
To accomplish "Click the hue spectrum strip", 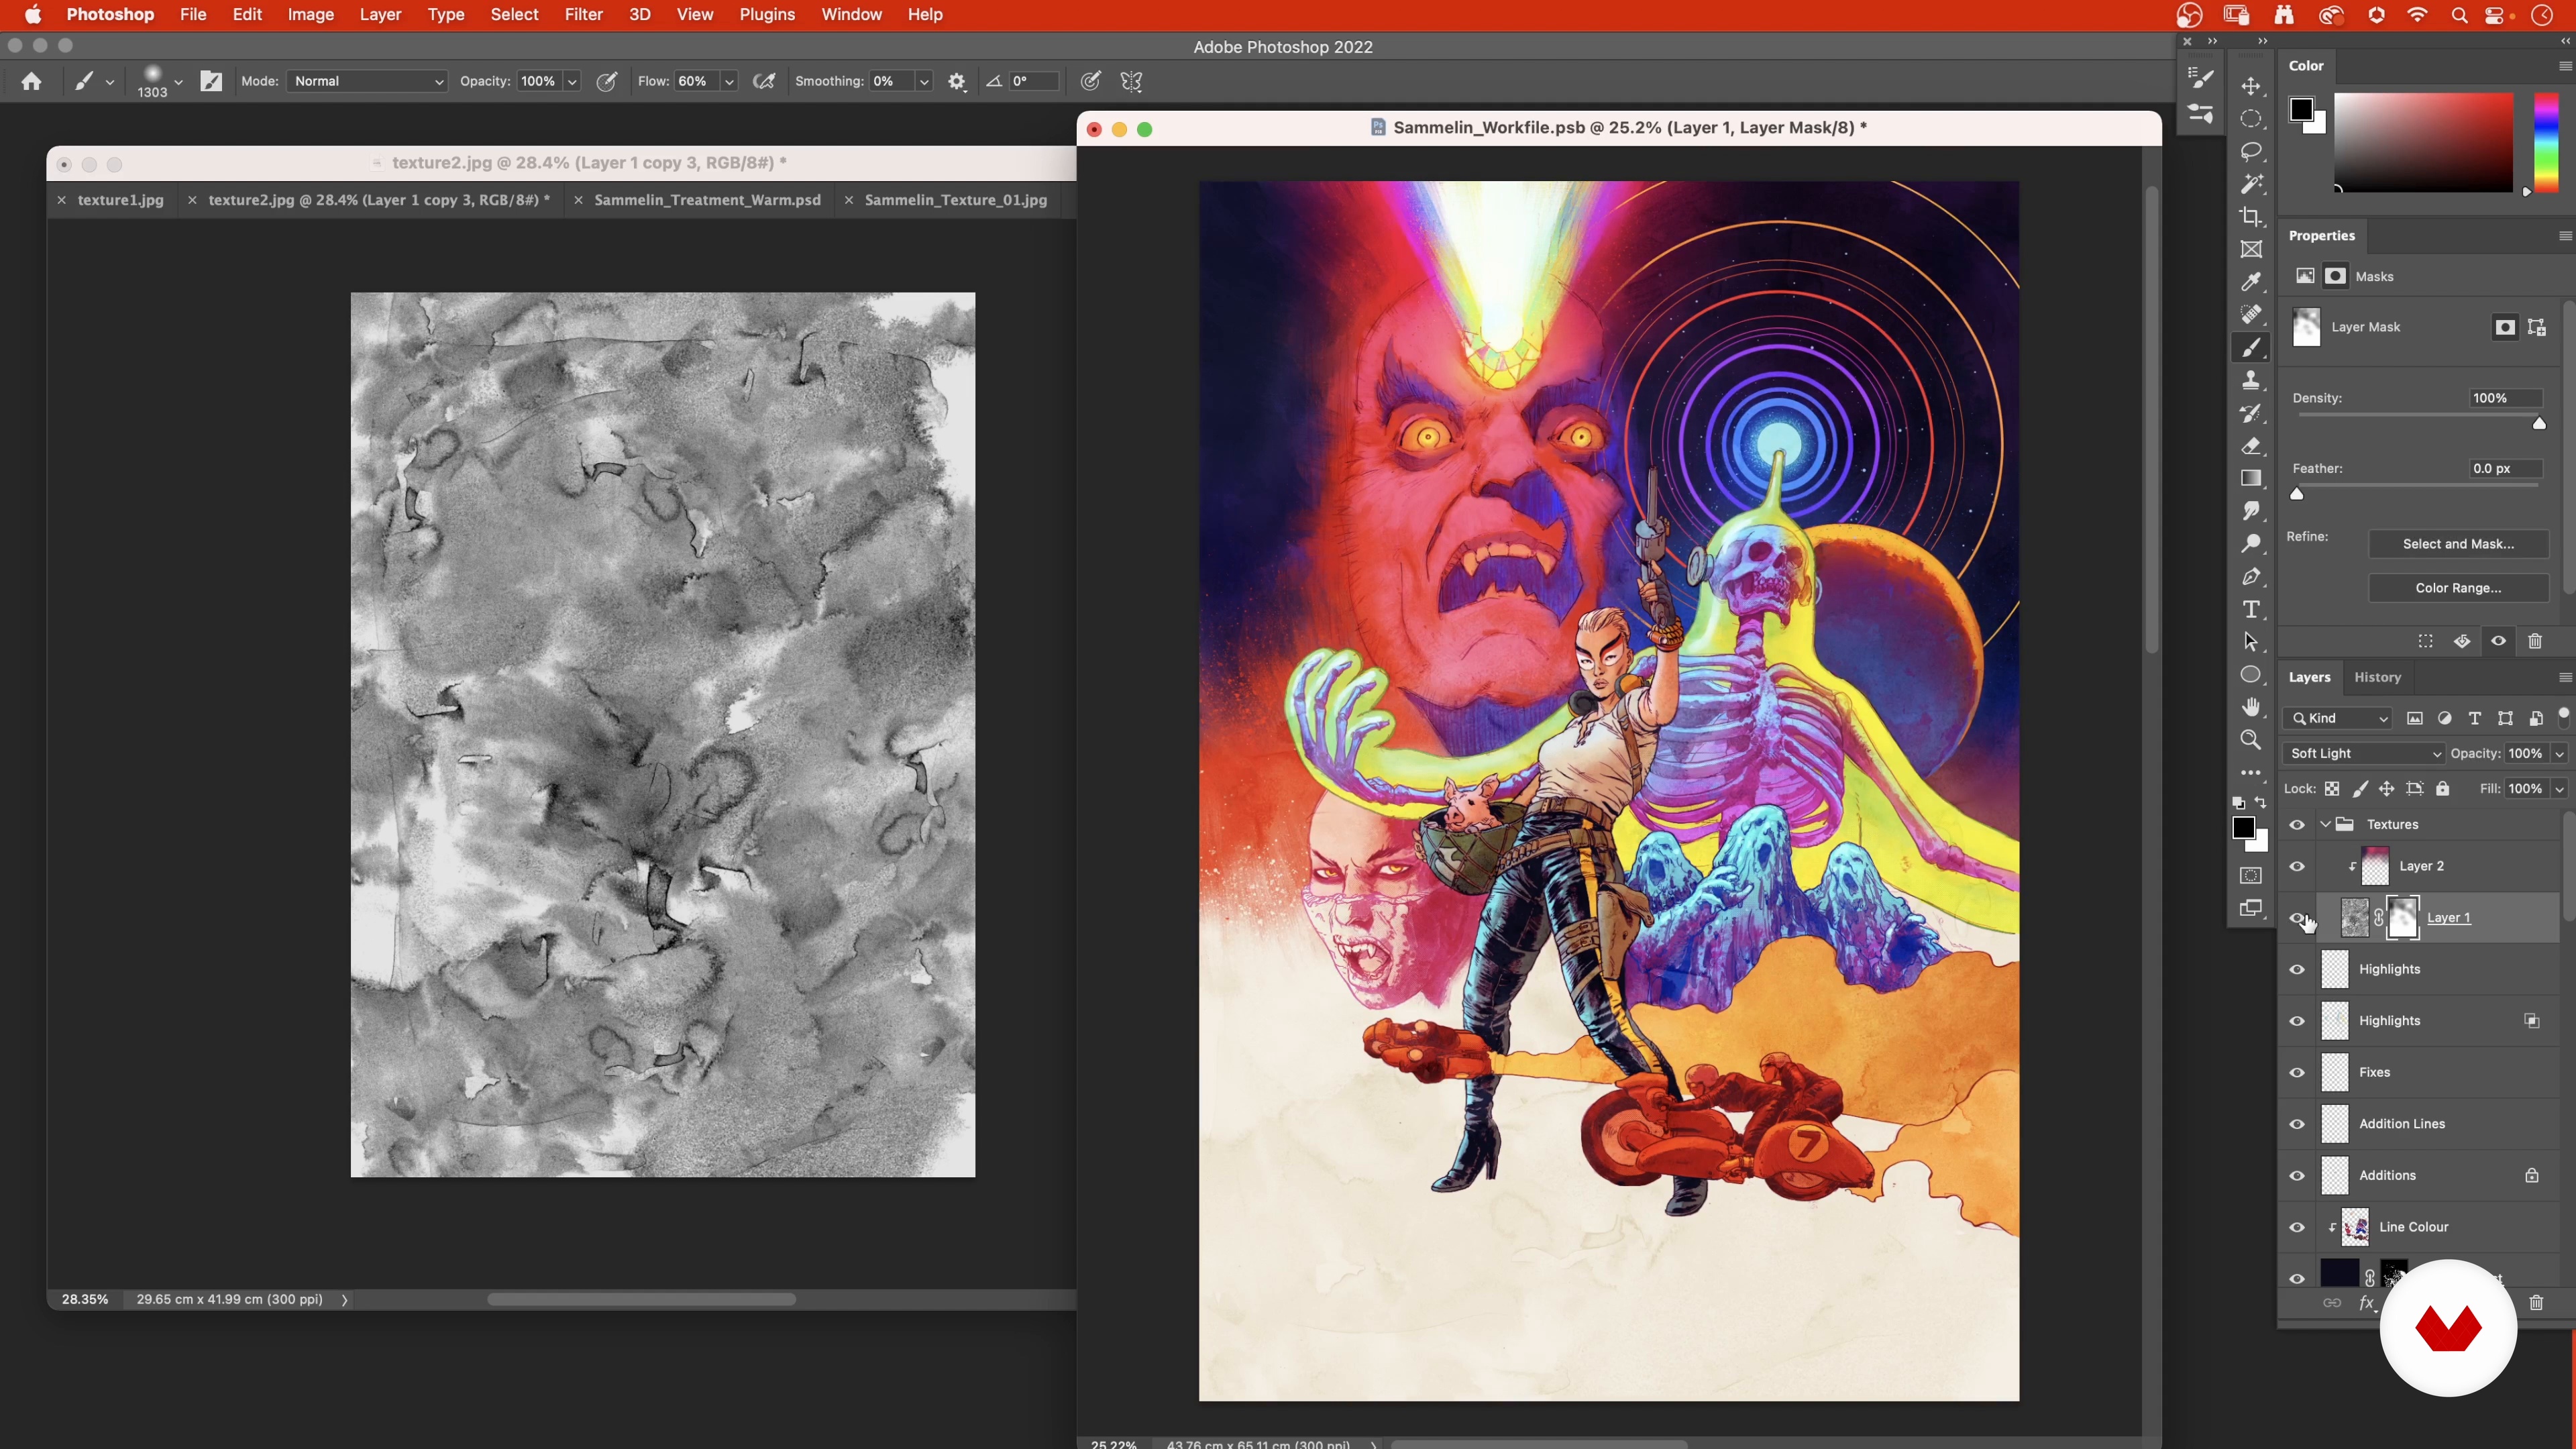I will [2546, 142].
